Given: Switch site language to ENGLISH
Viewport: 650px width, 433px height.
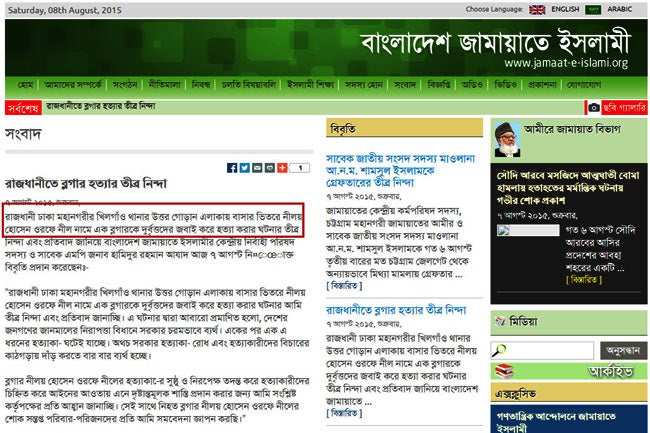Looking at the screenshot, I should point(565,9).
